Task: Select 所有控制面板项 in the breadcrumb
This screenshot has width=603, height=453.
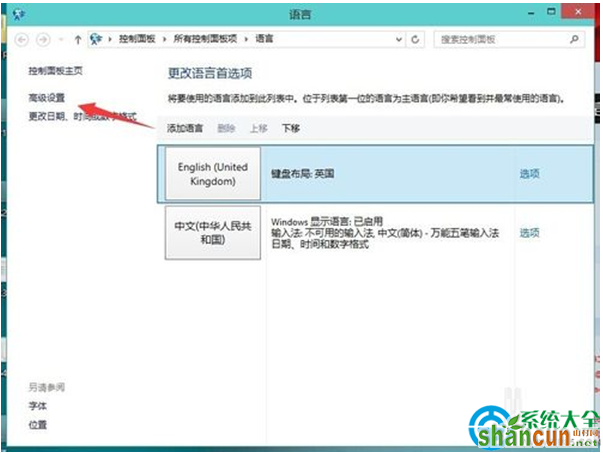Action: point(205,39)
